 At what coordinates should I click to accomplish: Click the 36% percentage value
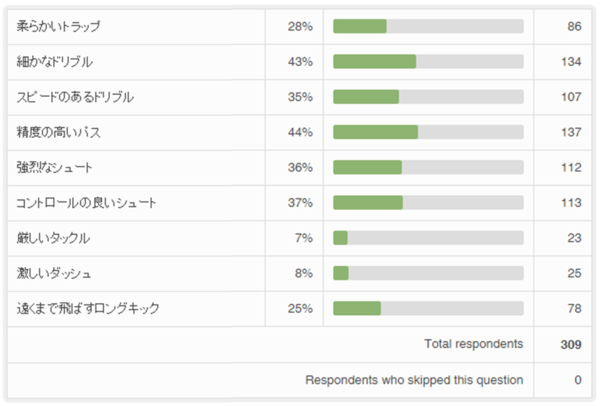[x=300, y=168]
